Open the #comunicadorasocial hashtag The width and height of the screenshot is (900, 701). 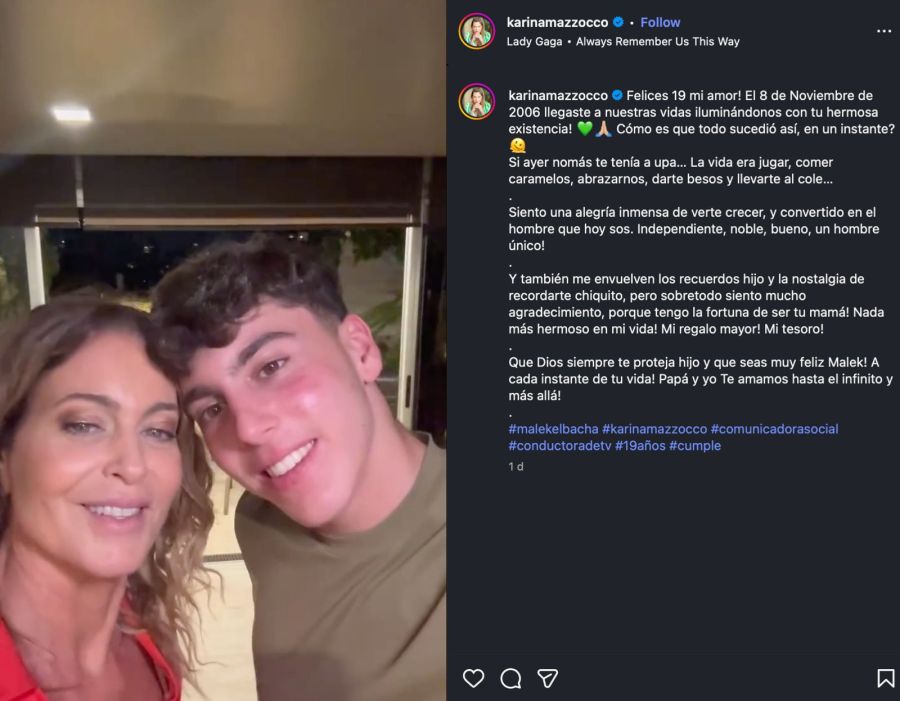click(x=779, y=429)
